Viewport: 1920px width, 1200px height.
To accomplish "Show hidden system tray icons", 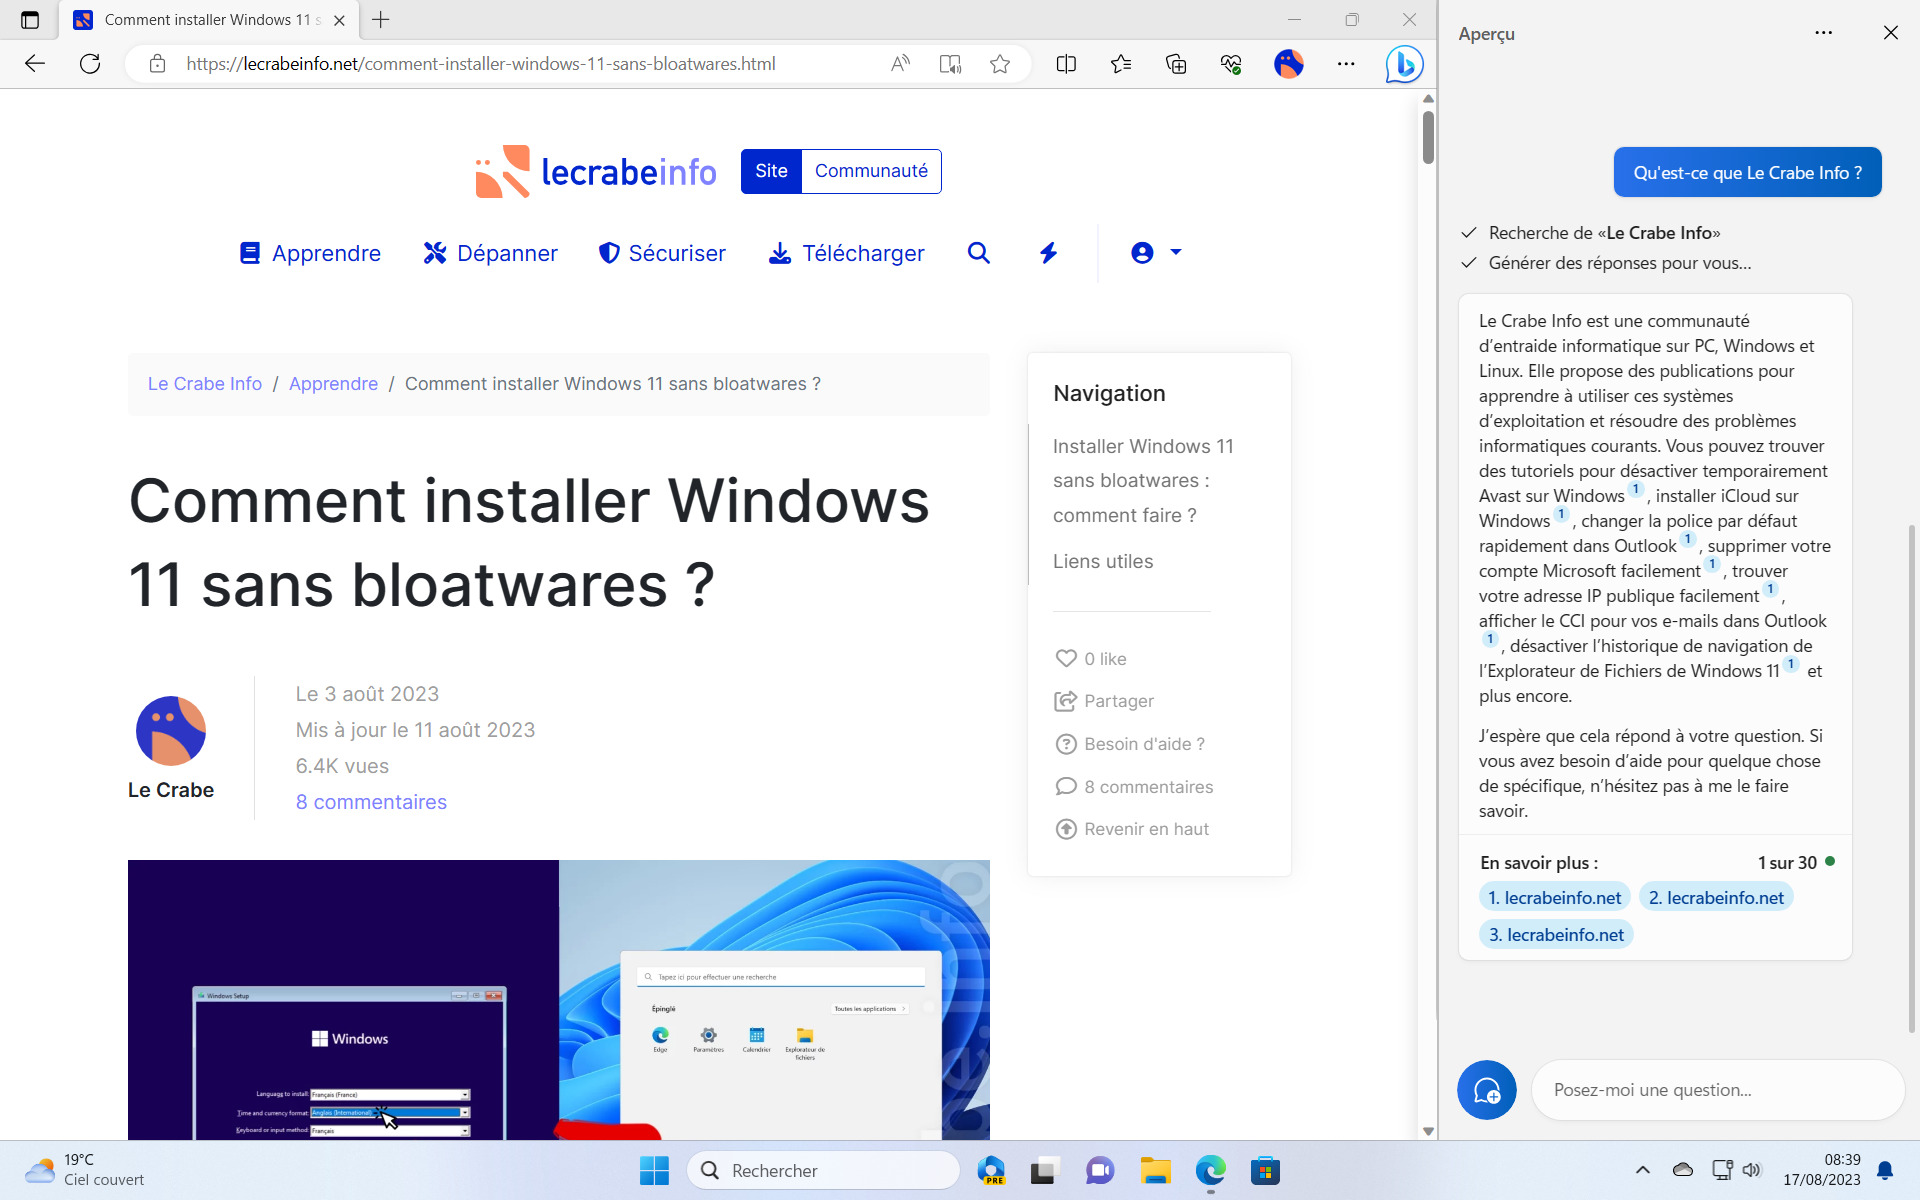I will [1642, 1170].
